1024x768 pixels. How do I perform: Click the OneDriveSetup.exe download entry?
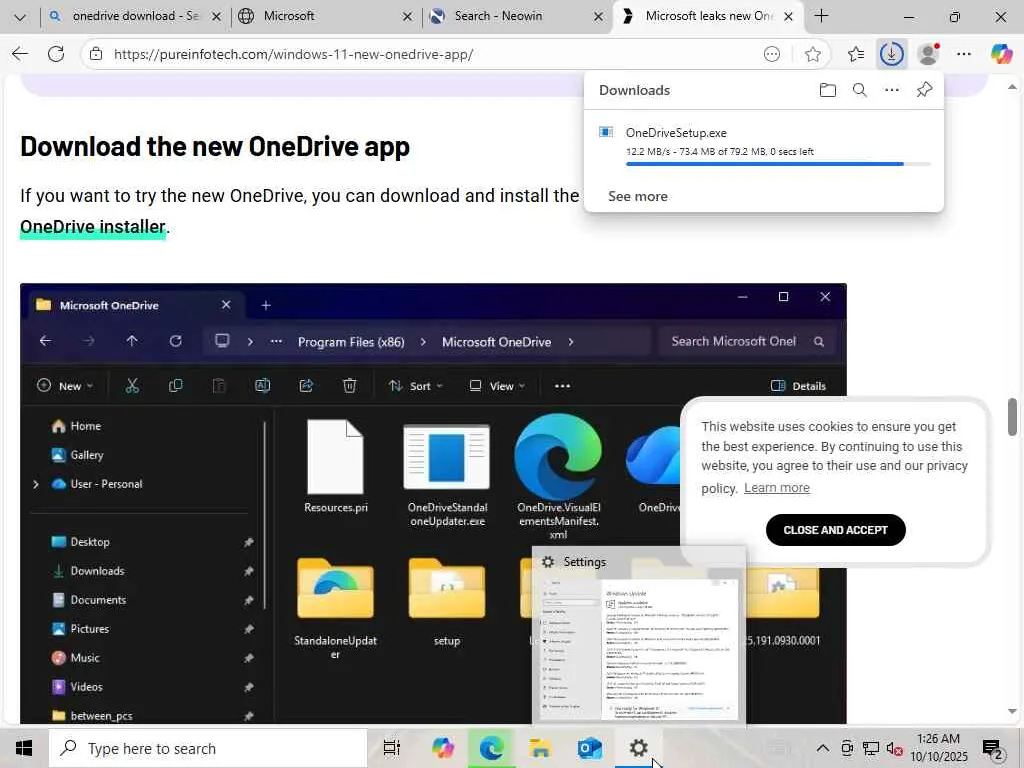pos(763,145)
